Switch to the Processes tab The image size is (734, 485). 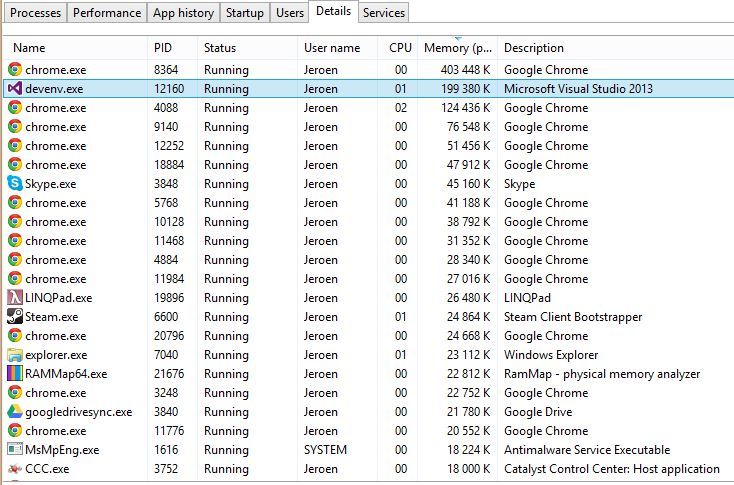(36, 13)
